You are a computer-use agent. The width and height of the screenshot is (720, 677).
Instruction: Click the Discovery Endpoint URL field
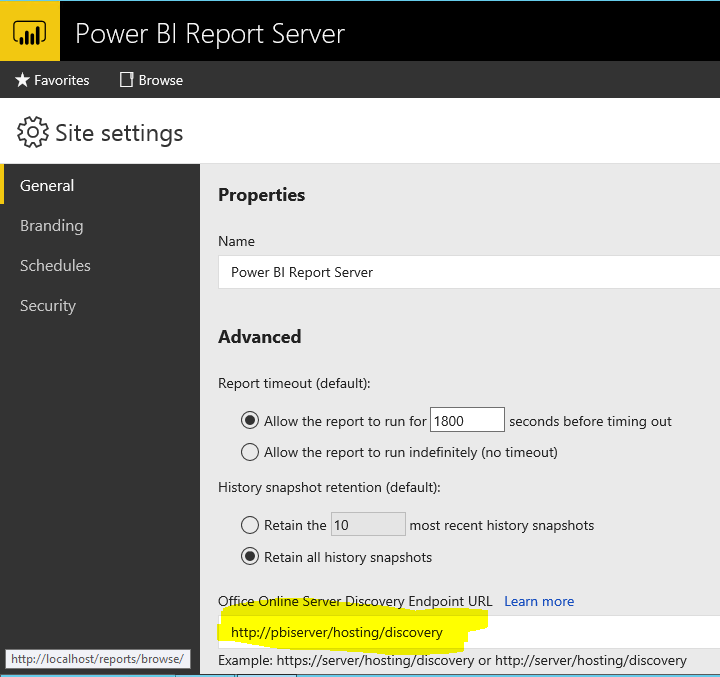pyautogui.click(x=470, y=633)
